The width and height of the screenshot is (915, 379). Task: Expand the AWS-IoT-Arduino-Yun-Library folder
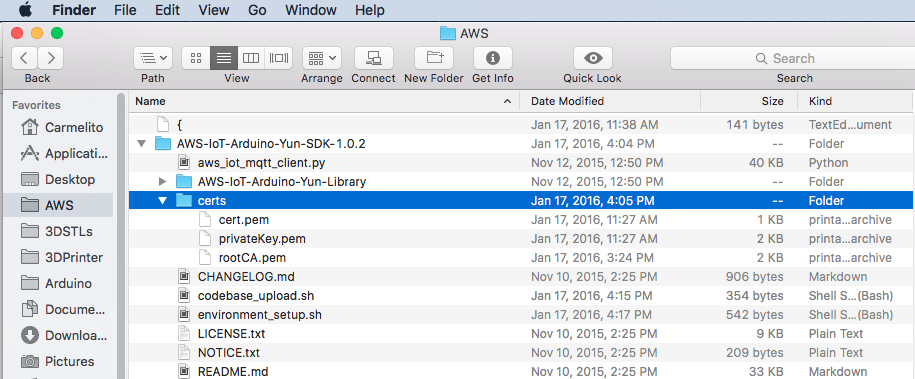coord(162,182)
